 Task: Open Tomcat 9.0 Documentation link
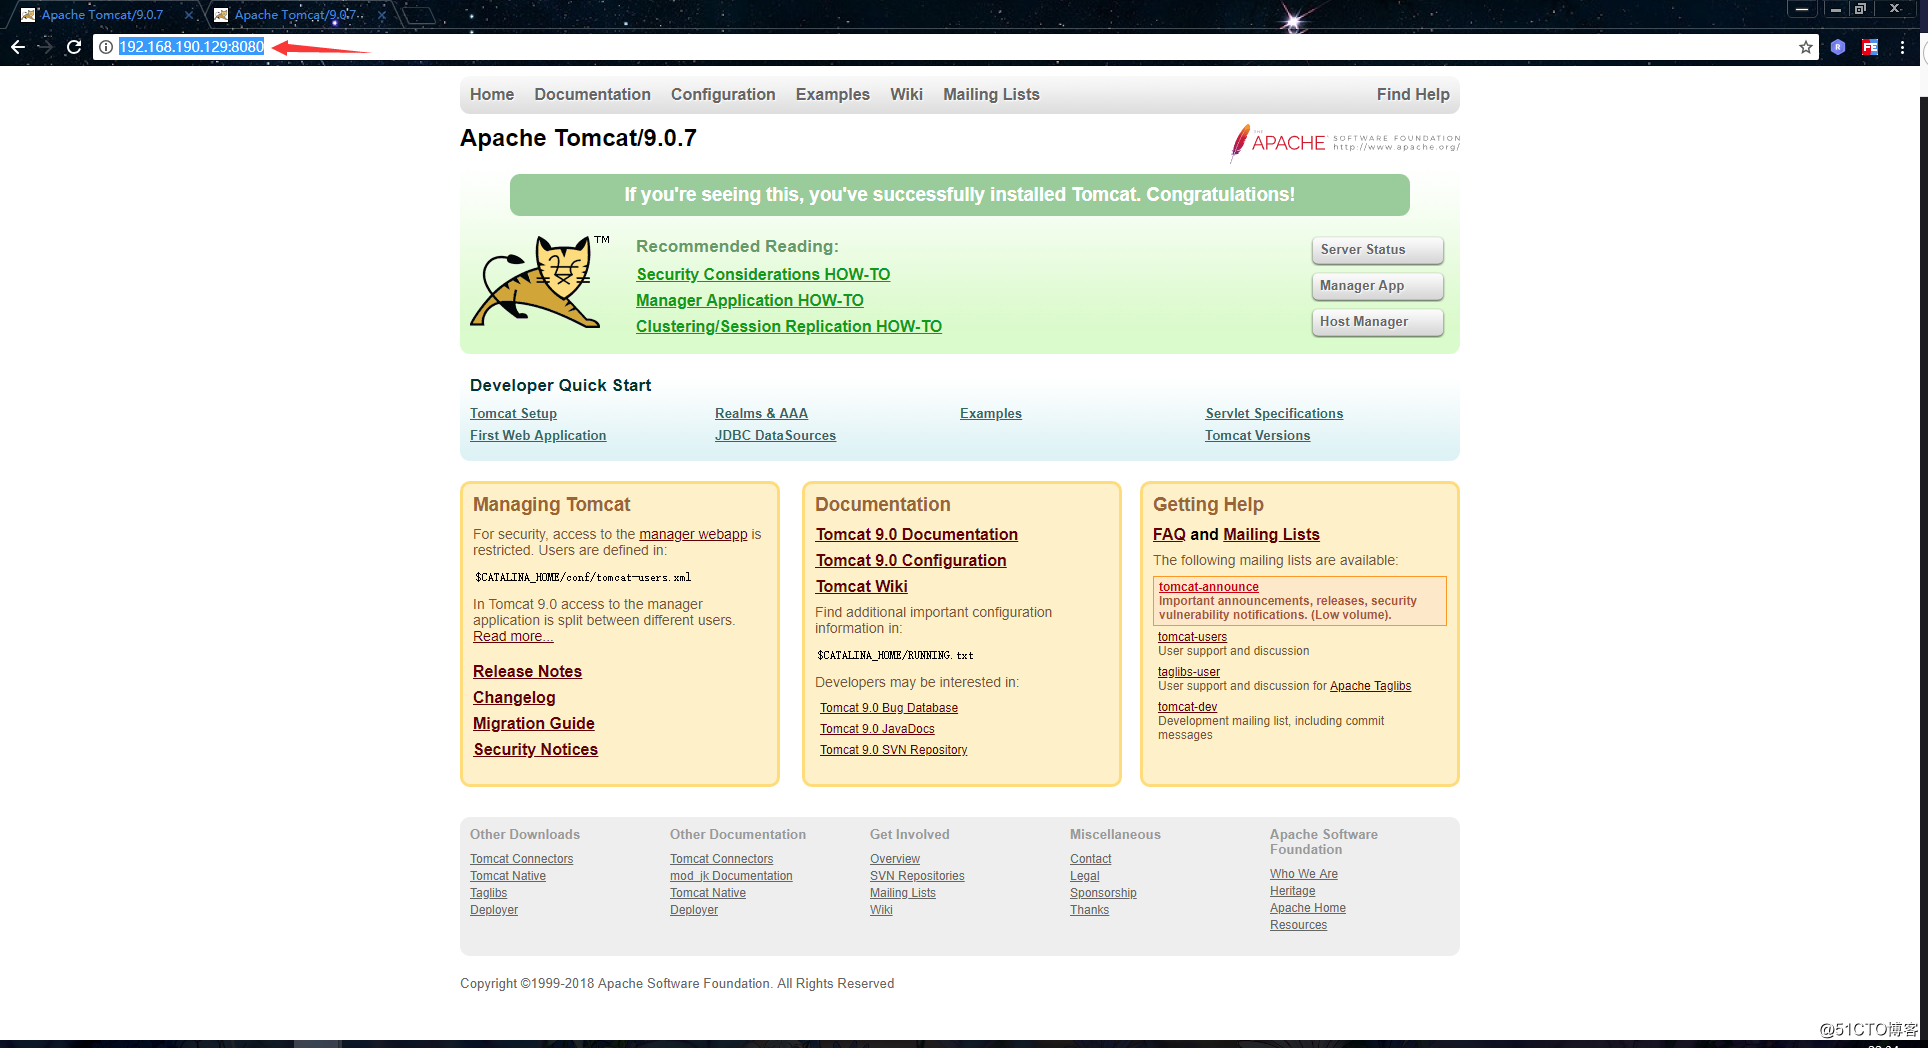click(917, 534)
